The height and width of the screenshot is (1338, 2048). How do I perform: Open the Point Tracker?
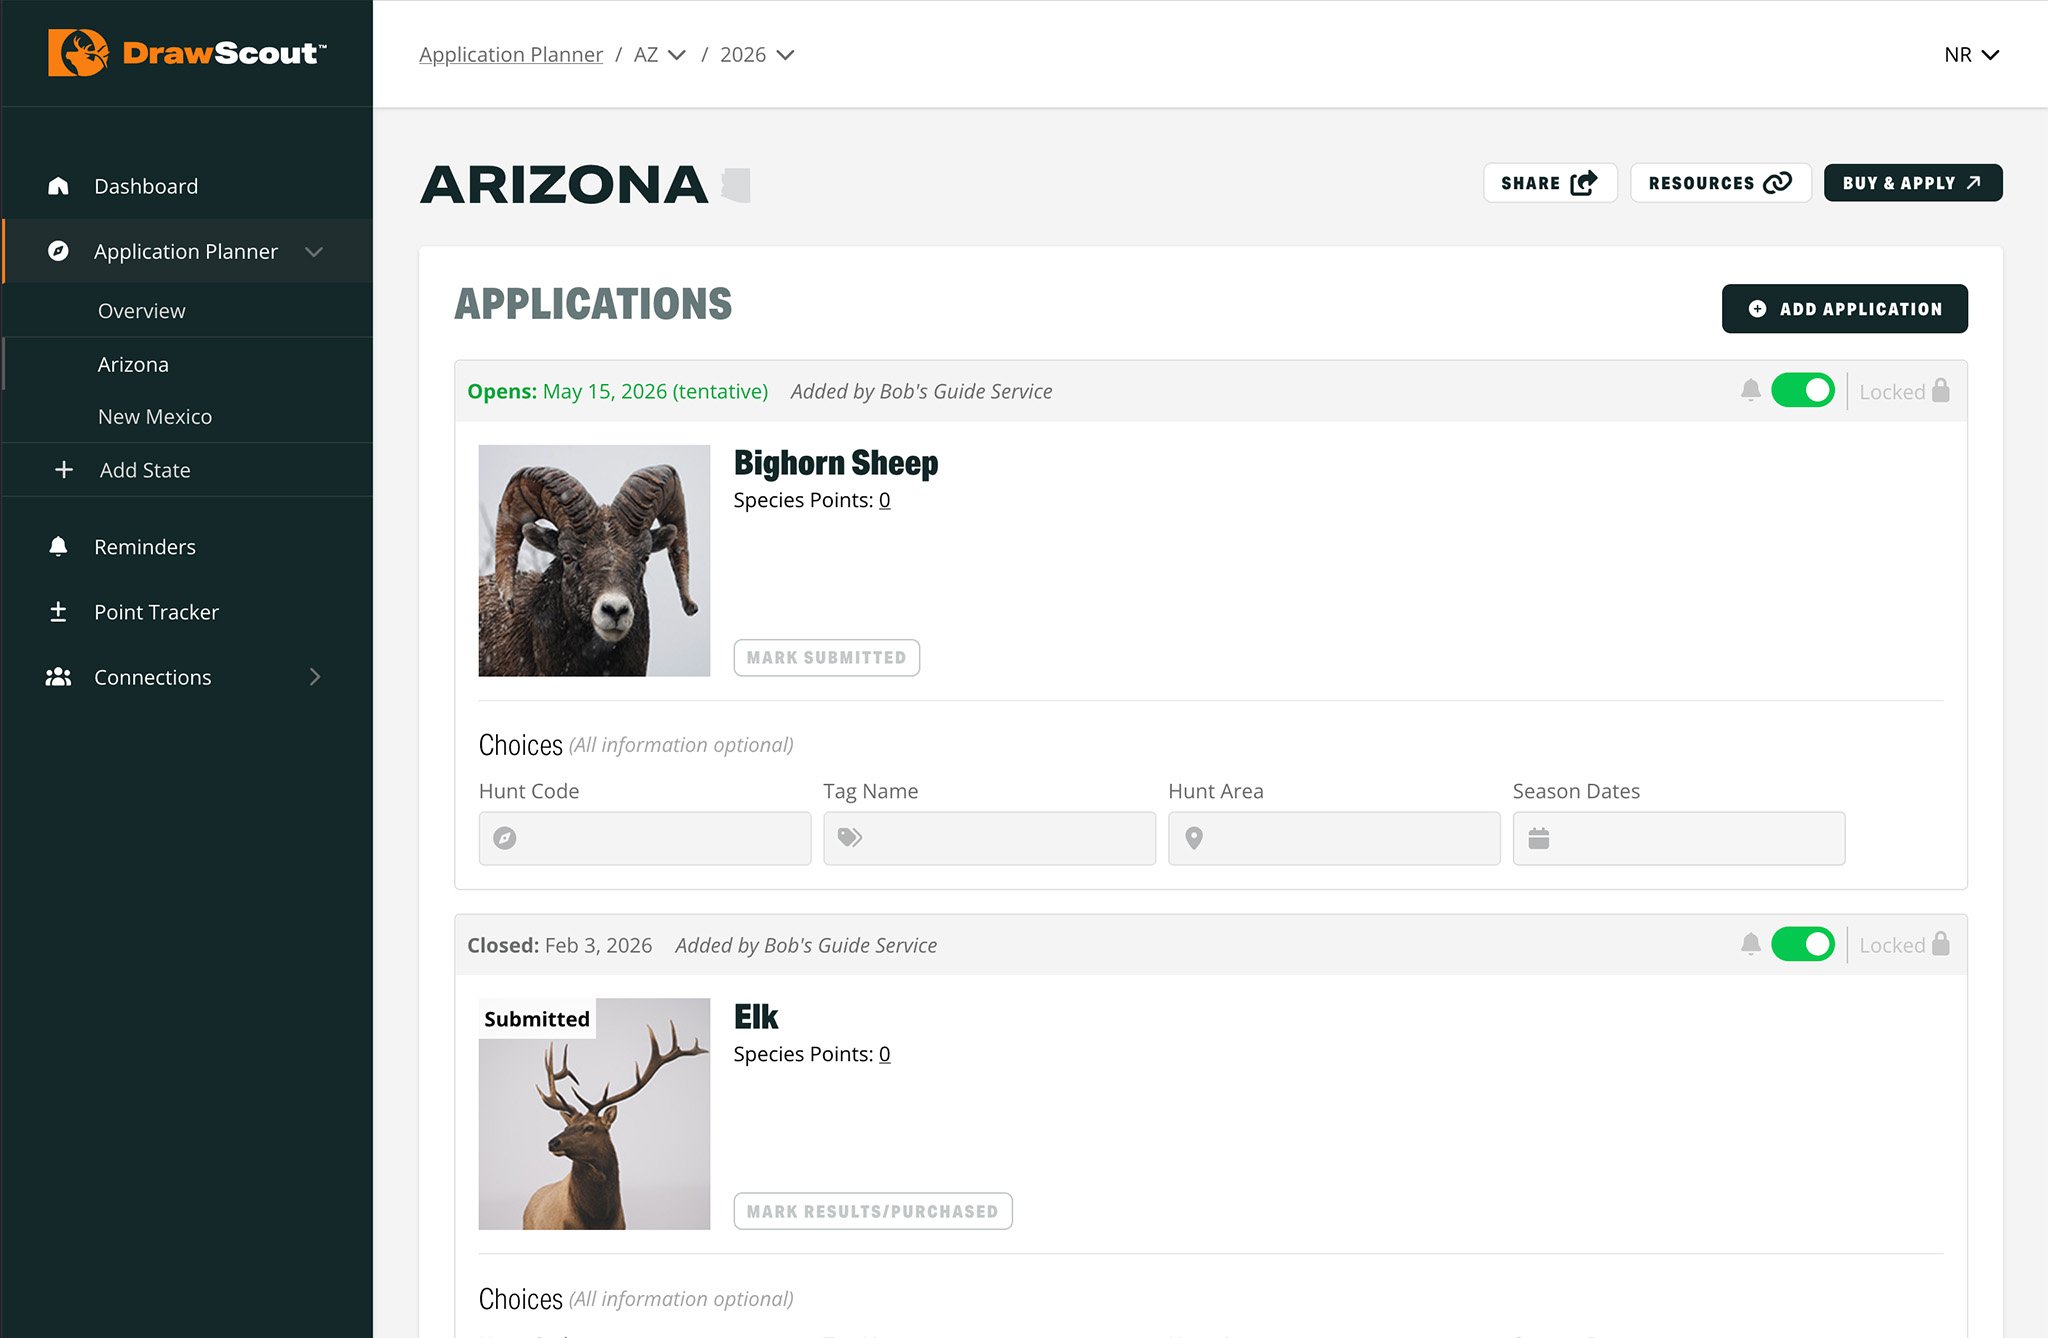coord(155,611)
